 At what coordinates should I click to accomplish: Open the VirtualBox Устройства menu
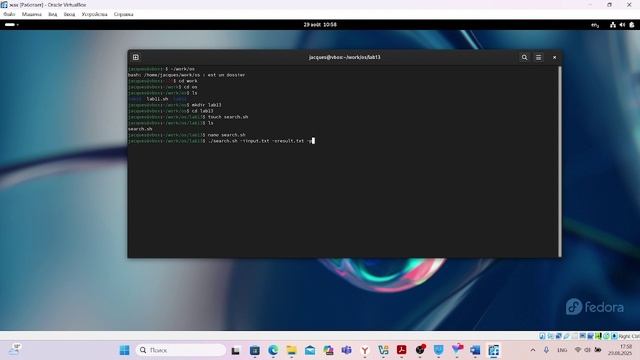pyautogui.click(x=94, y=14)
